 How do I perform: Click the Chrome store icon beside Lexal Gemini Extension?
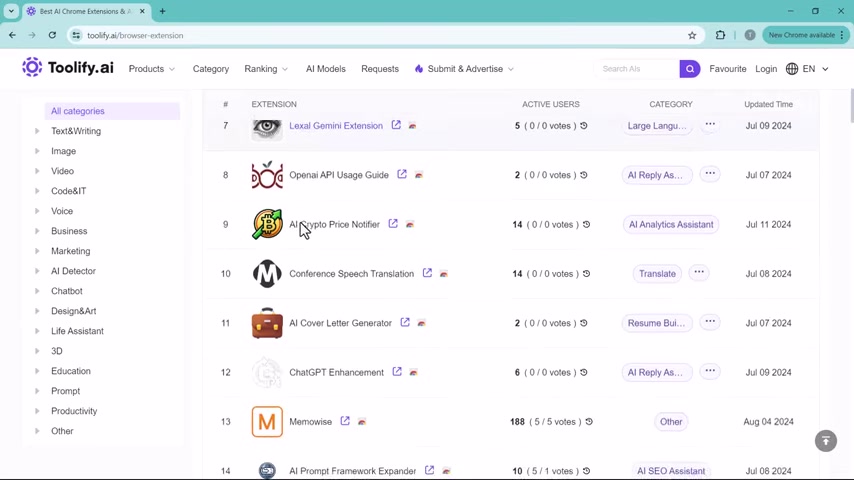coord(412,126)
